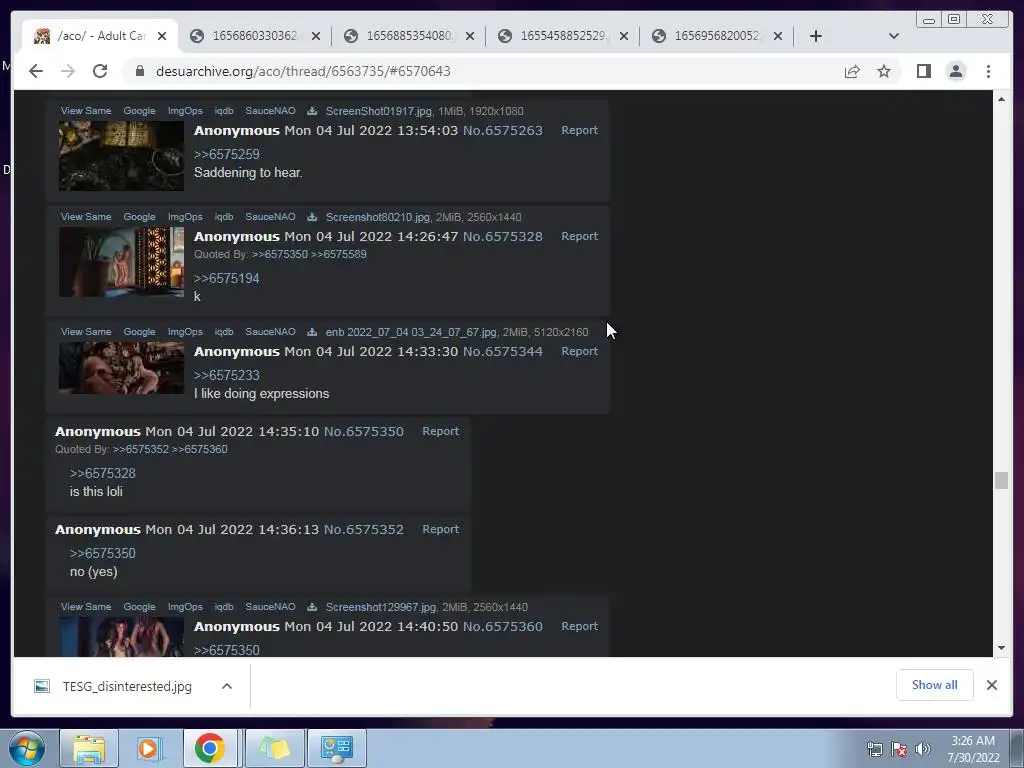The height and width of the screenshot is (768, 1024).
Task: Click Show all downloads button
Action: (x=935, y=685)
